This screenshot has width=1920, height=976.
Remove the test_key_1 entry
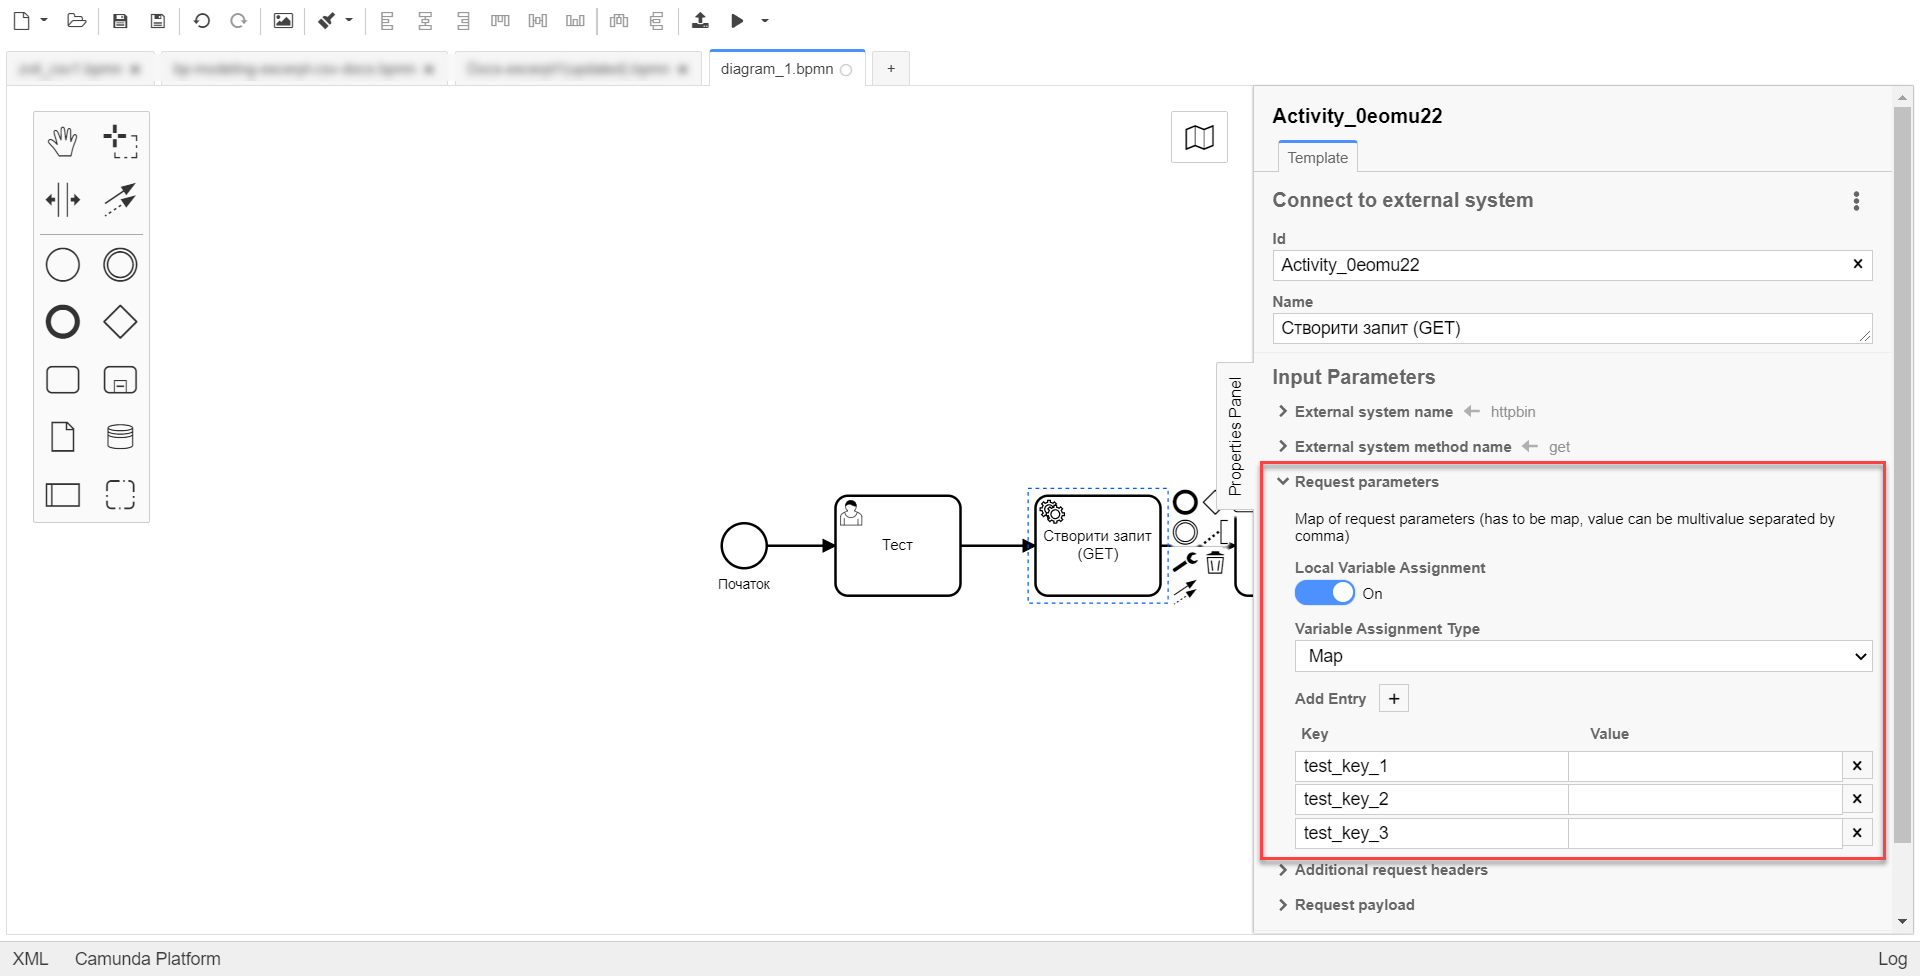coord(1857,766)
